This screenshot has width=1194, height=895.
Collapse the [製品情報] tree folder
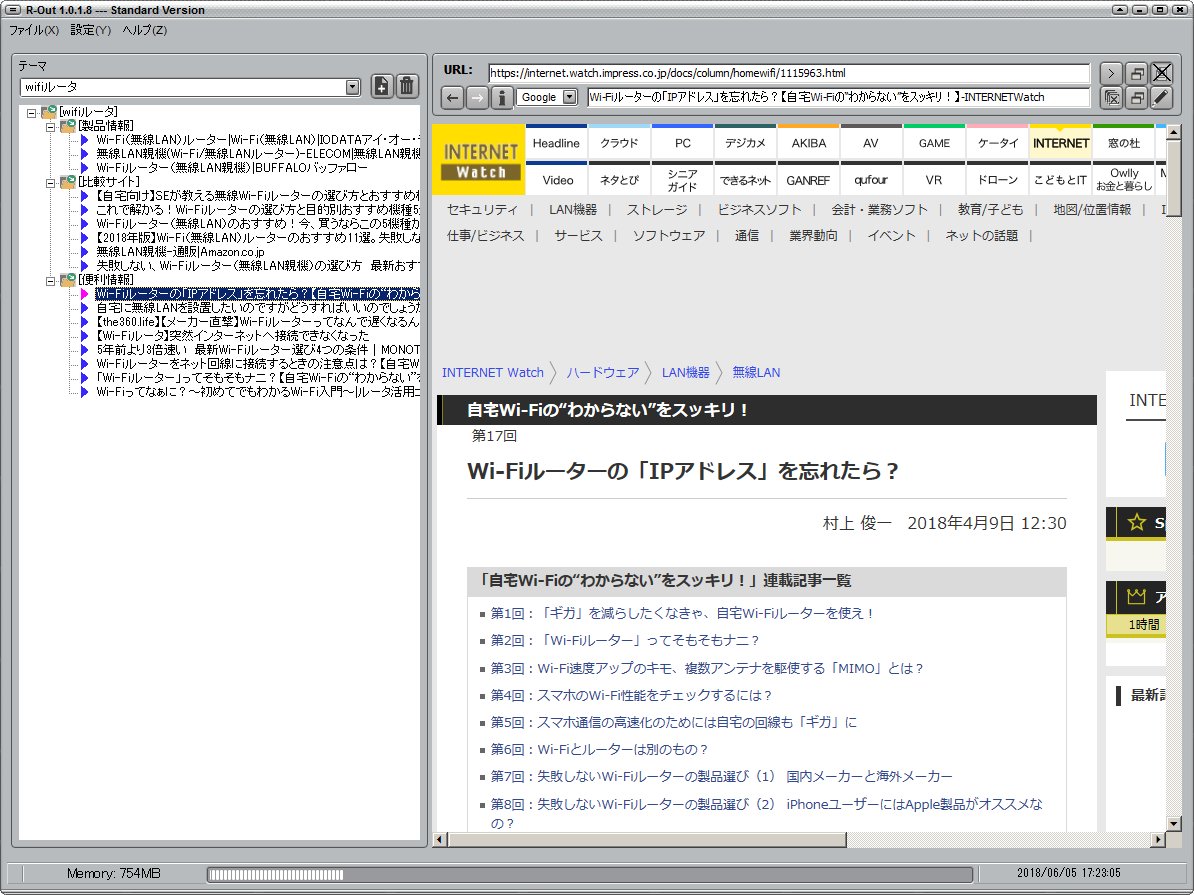(50, 126)
